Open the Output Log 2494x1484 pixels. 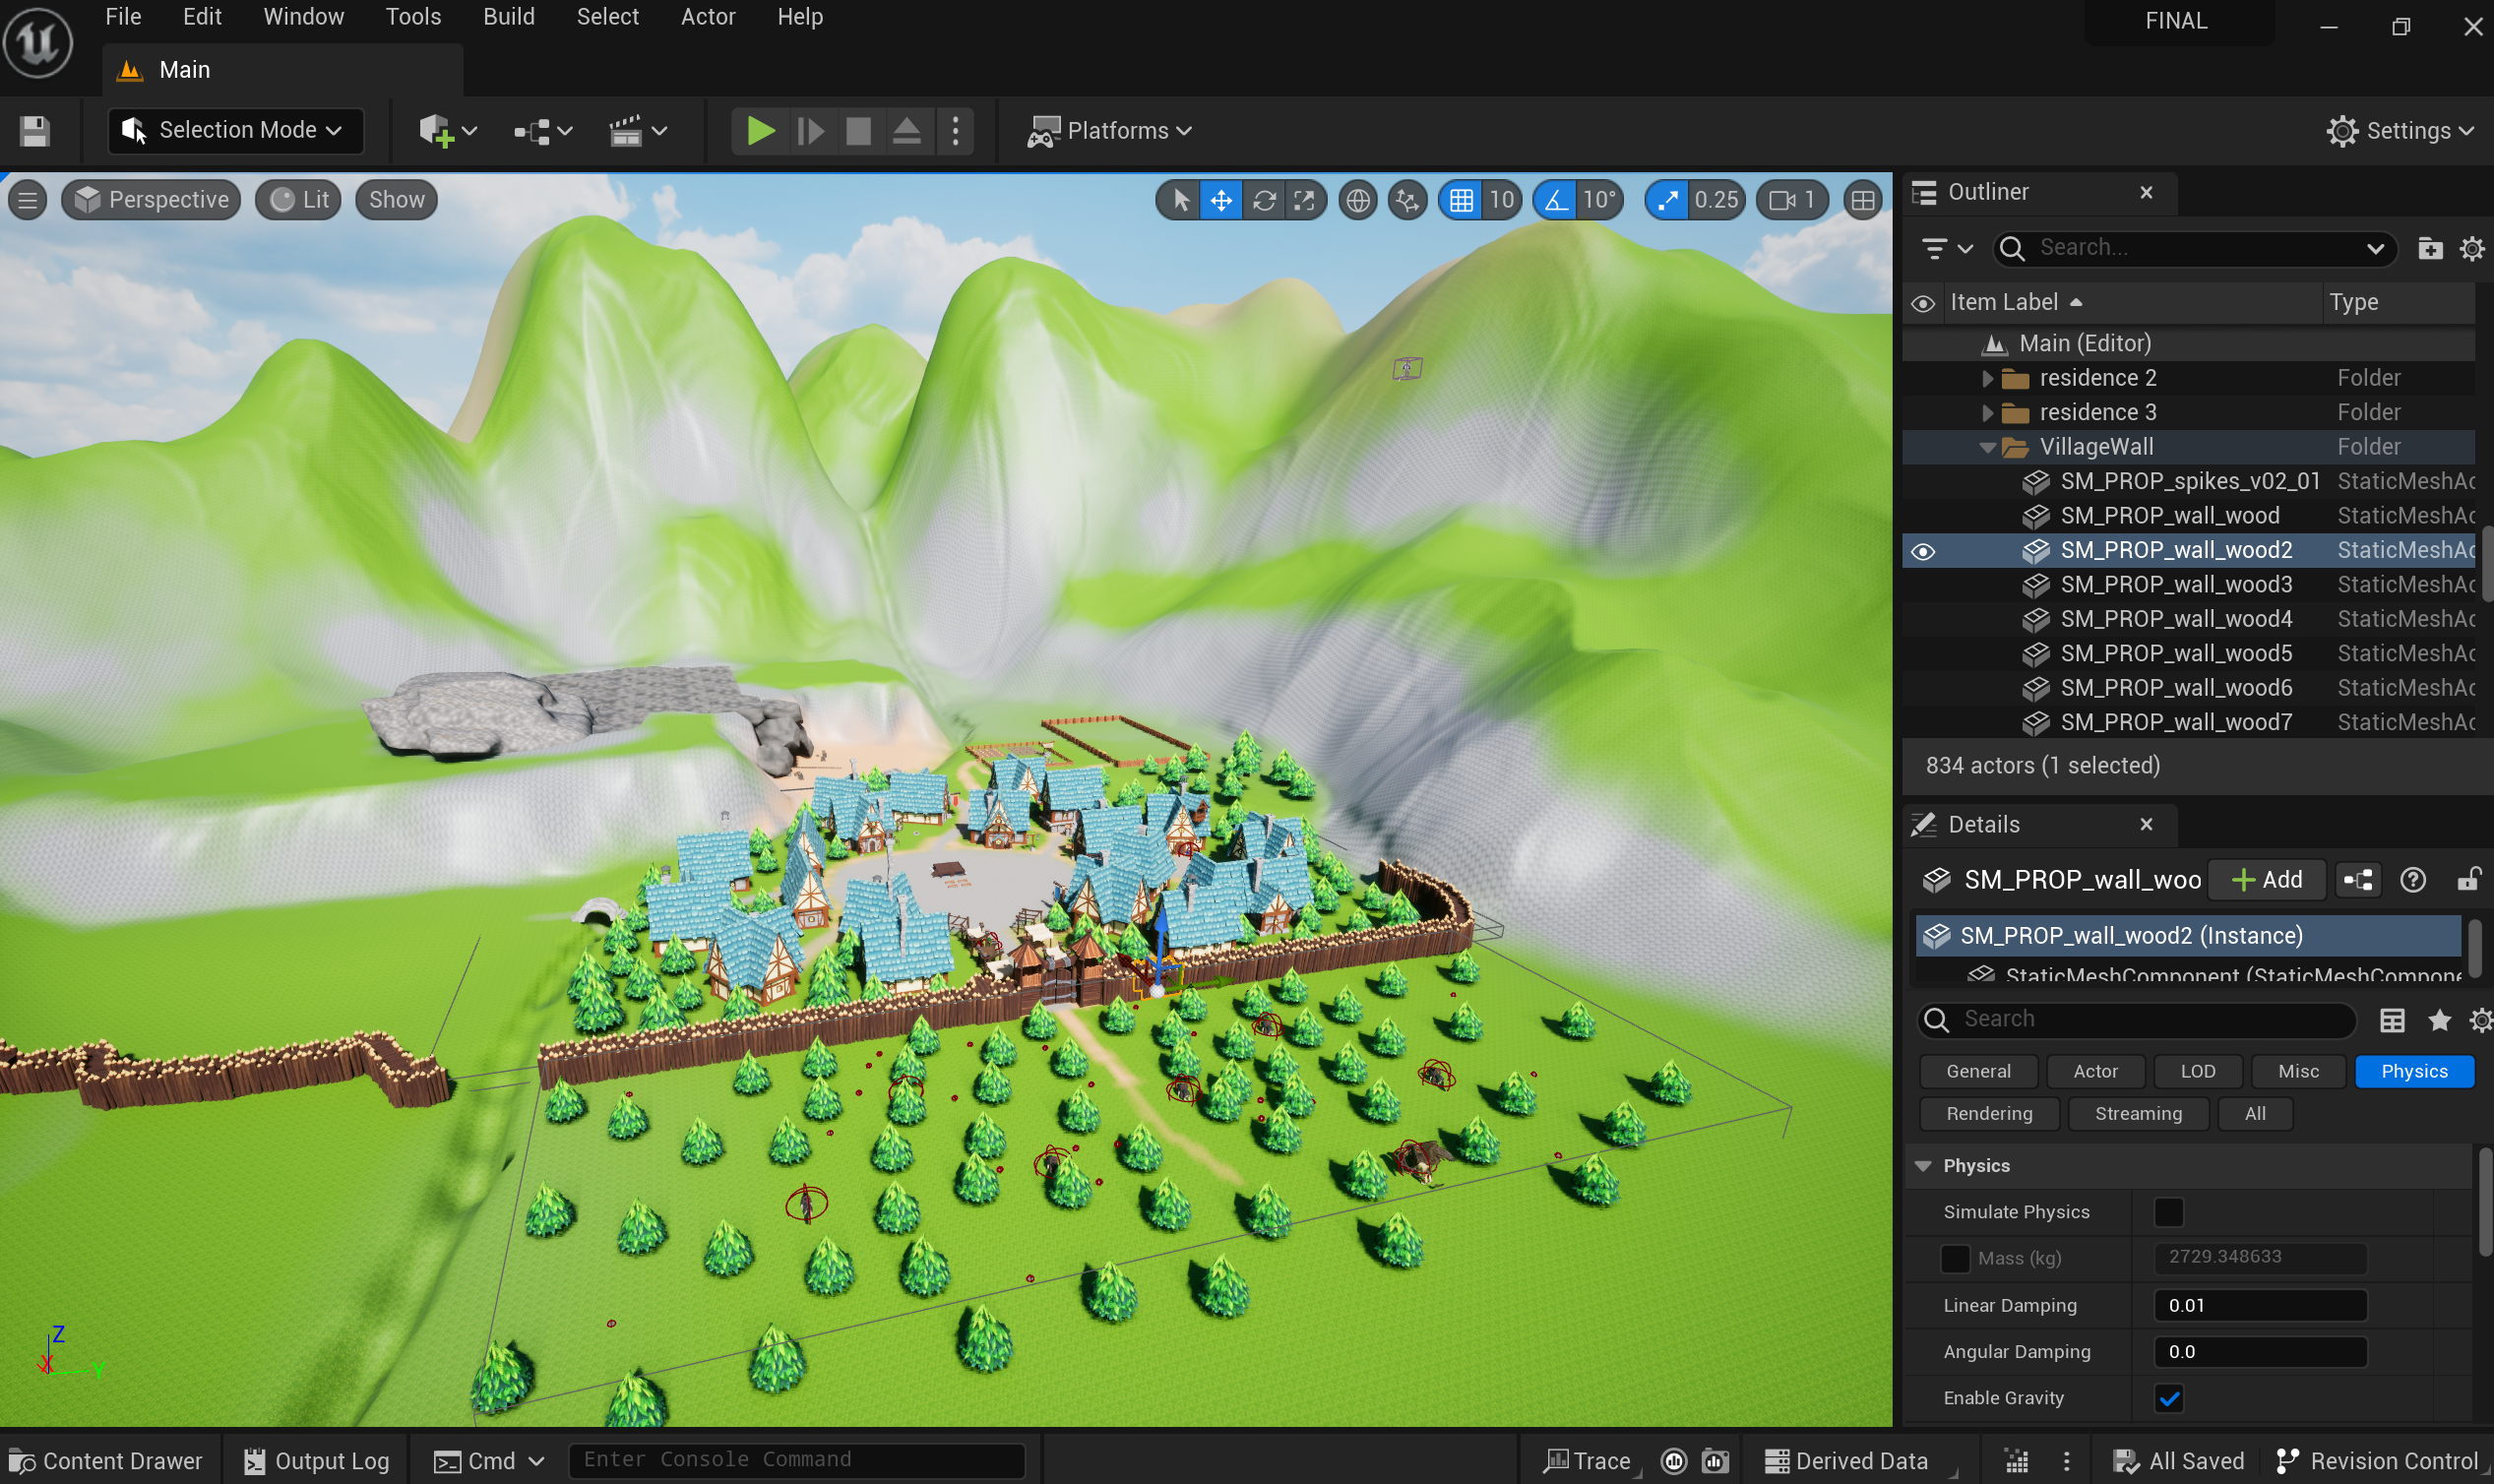pyautogui.click(x=316, y=1462)
